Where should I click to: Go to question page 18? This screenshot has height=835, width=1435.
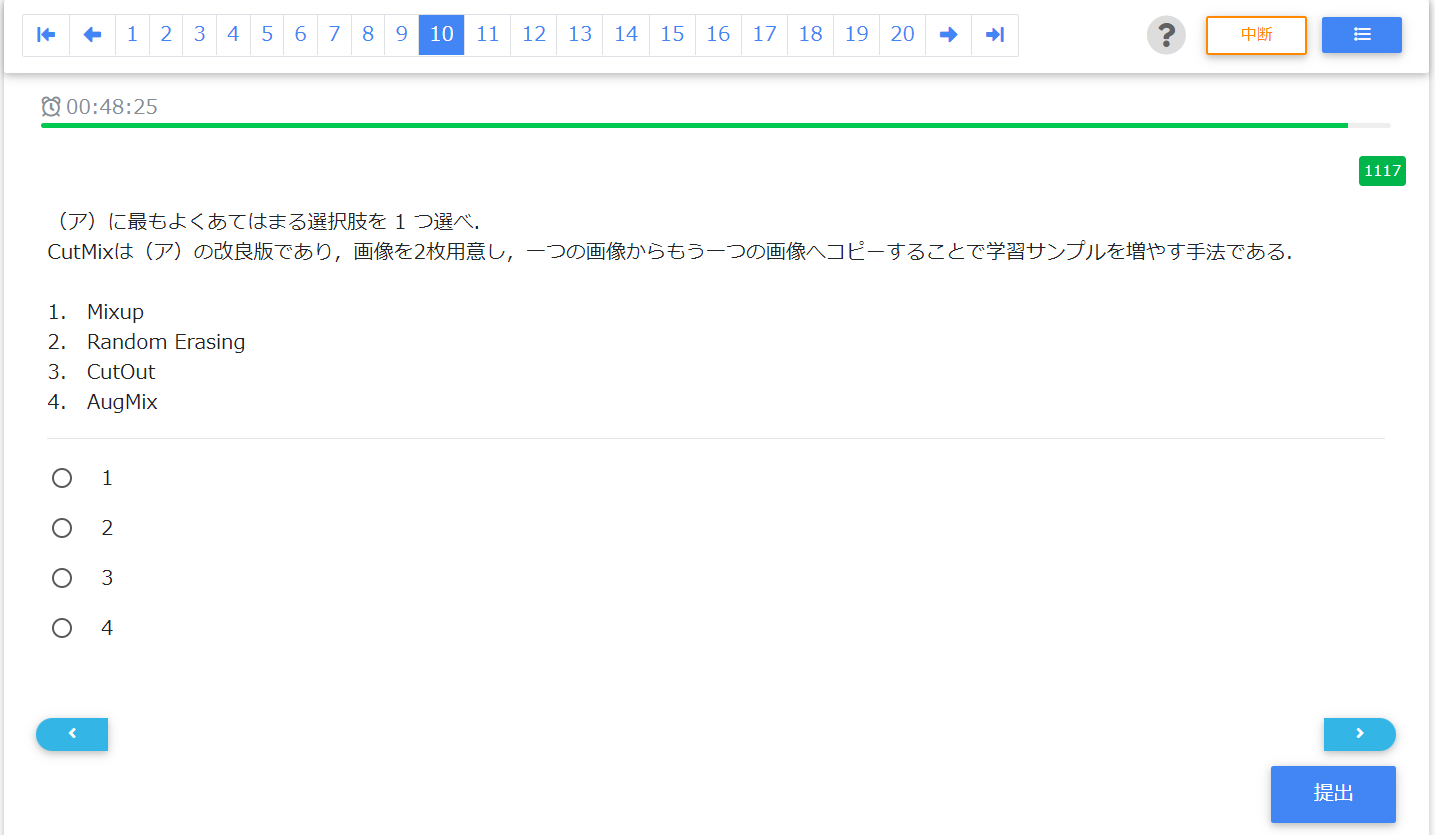click(x=811, y=35)
